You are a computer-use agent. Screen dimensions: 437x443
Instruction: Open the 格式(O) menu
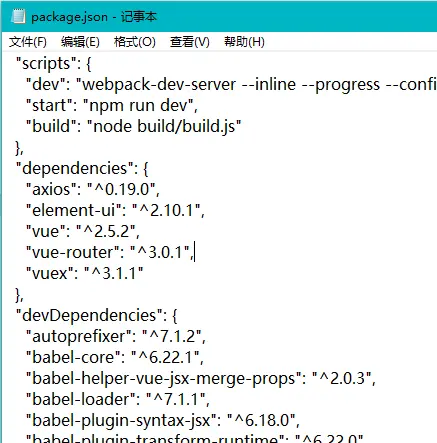coord(135,42)
